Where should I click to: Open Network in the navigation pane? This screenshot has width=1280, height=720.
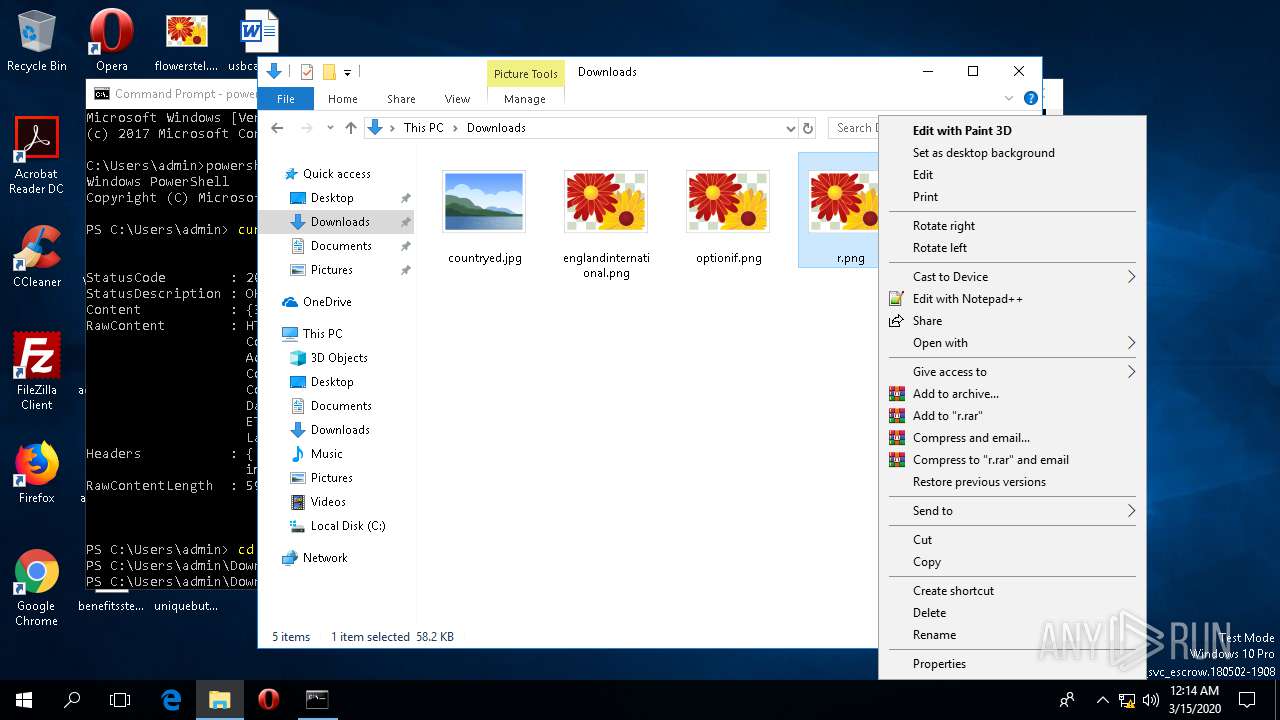point(325,558)
